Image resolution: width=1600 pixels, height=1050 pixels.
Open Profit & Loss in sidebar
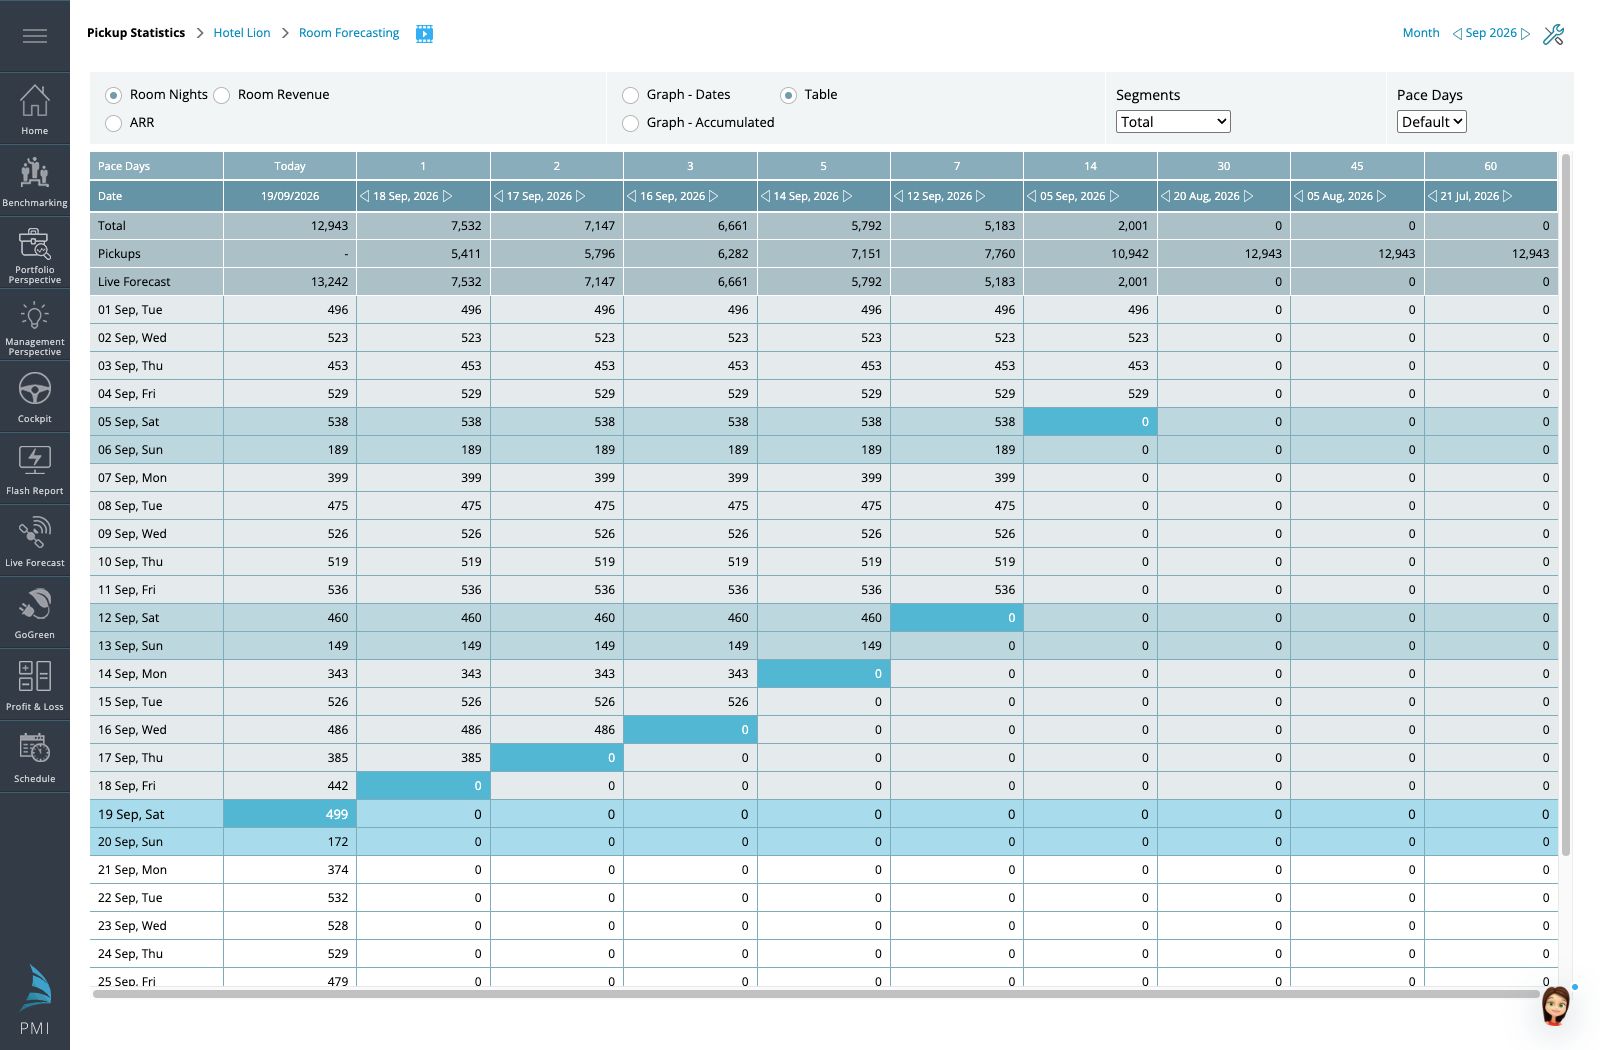[35, 686]
